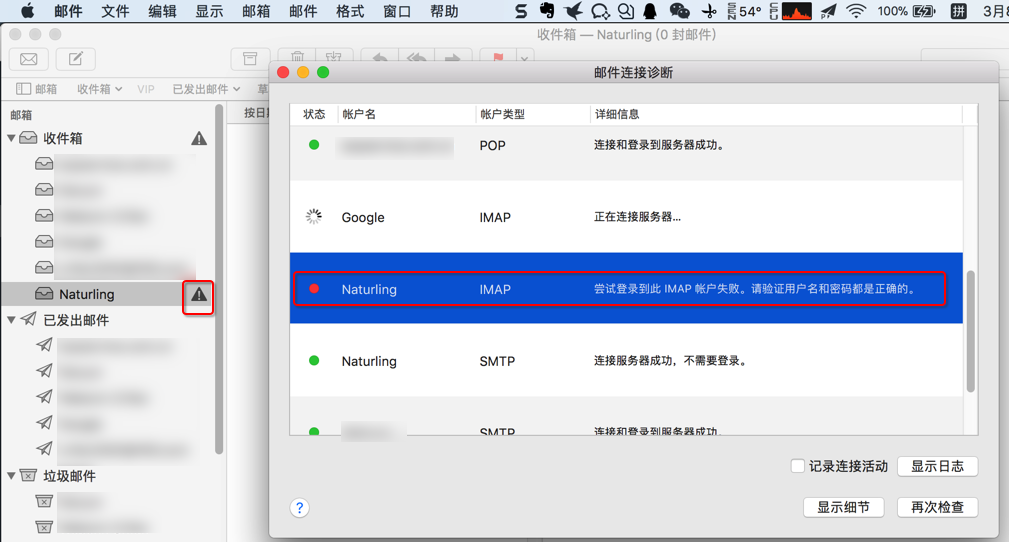The width and height of the screenshot is (1009, 542).
Task: Click the 帐户类型 column header
Action: click(533, 114)
